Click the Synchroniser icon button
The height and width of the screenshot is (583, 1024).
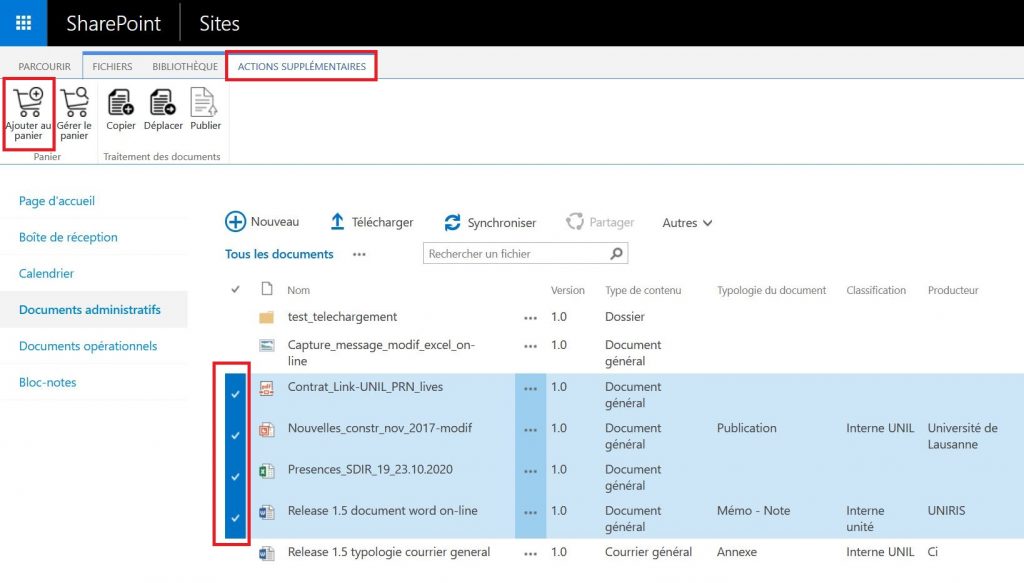[453, 223]
